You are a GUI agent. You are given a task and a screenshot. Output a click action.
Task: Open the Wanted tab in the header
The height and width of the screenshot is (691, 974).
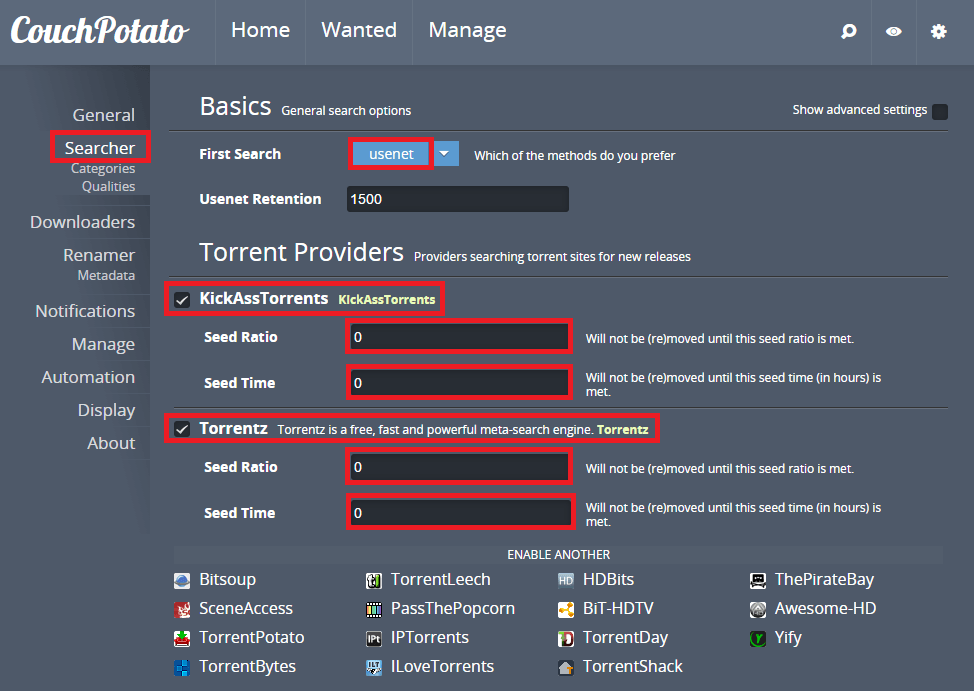coord(359,31)
